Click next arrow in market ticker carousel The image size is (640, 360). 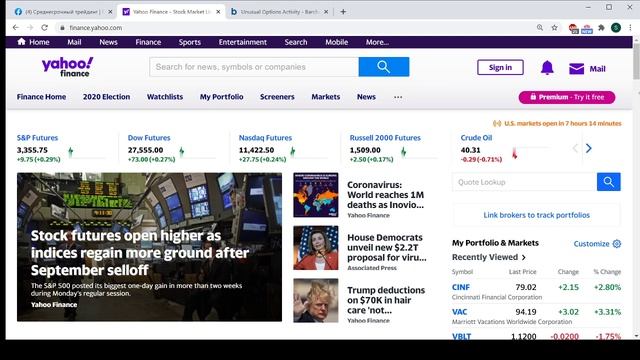click(589, 148)
